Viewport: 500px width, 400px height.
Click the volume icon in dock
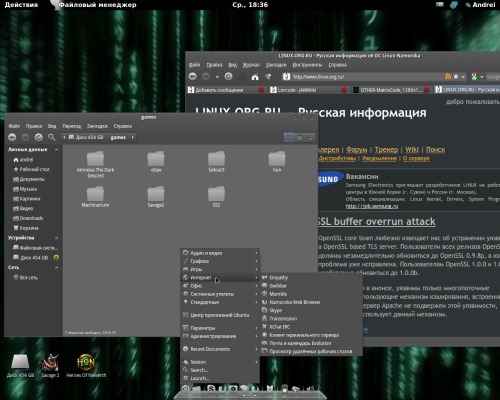[x=310, y=389]
